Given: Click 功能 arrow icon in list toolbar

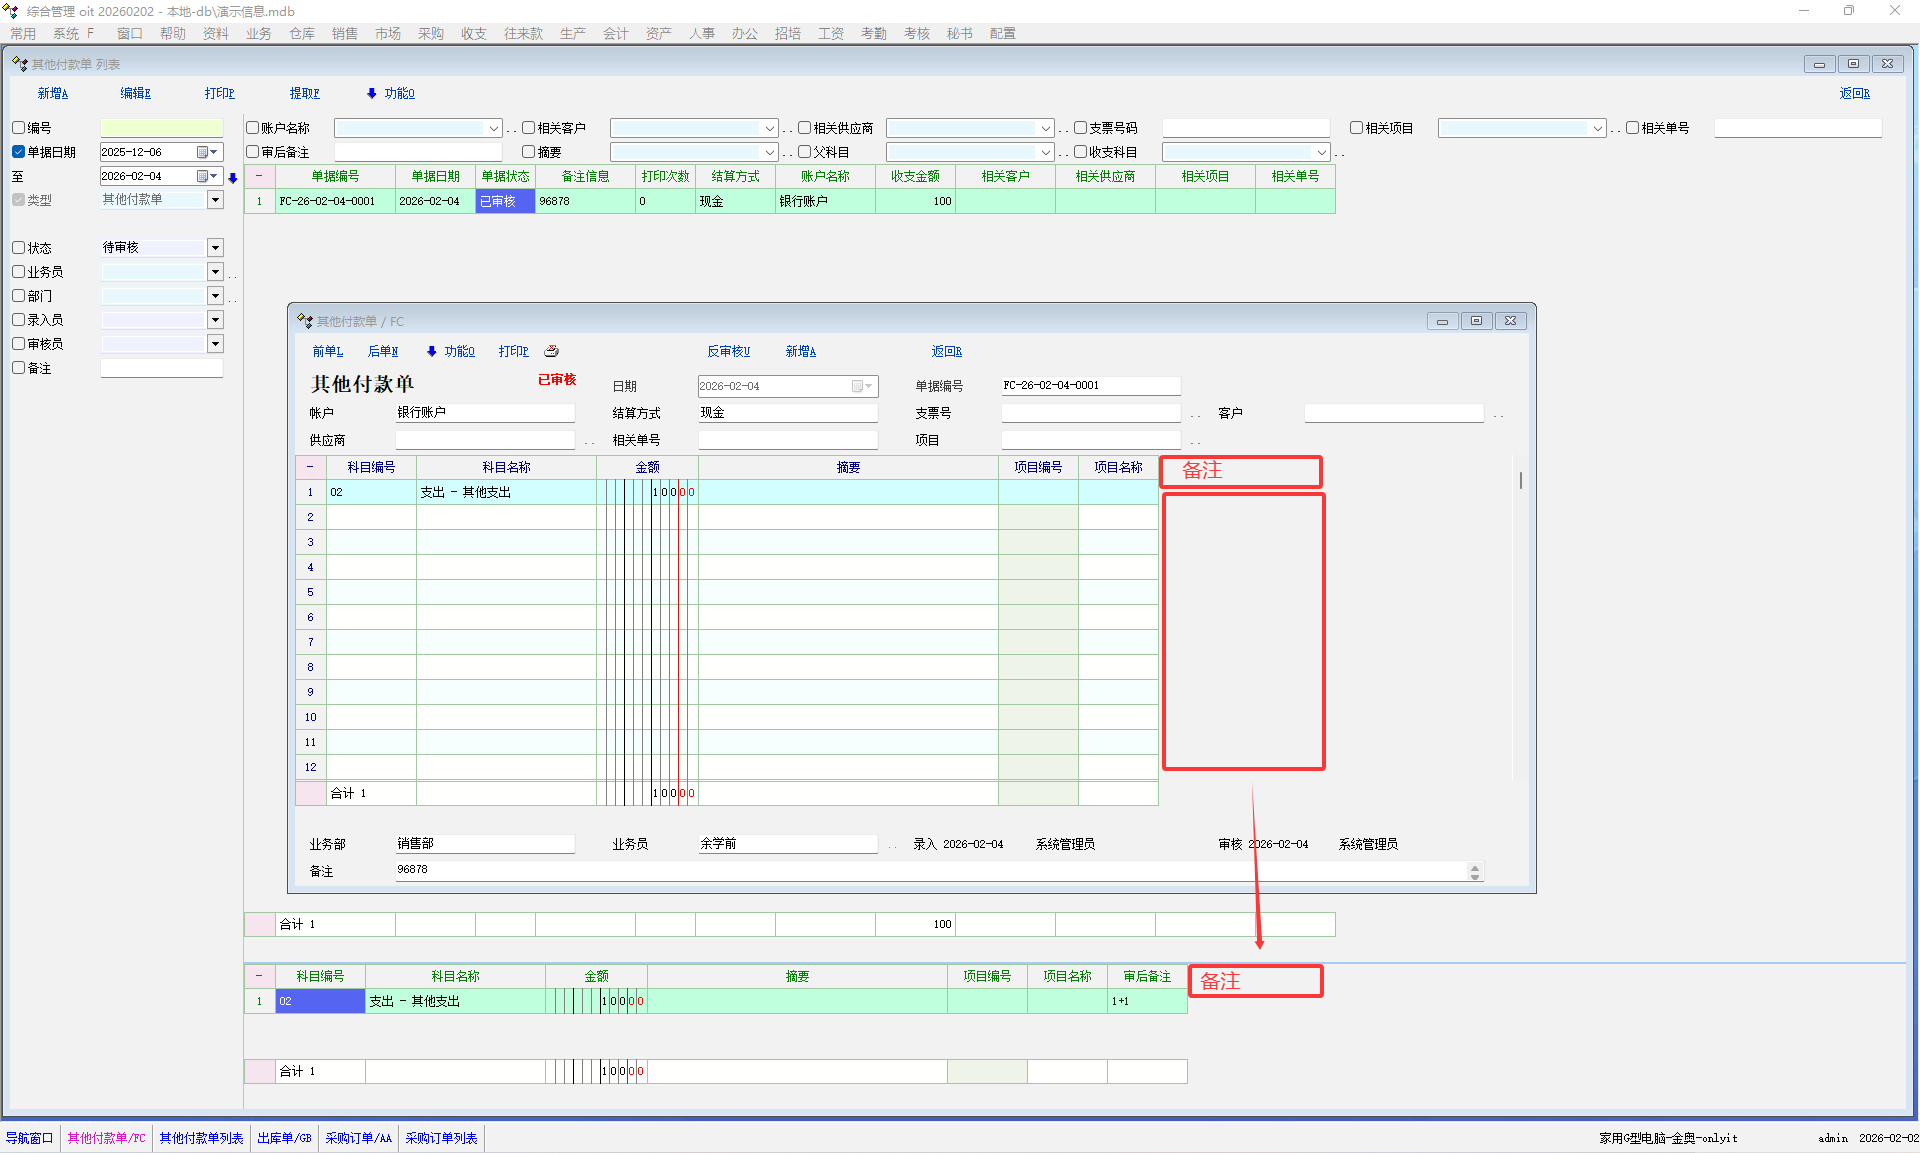Looking at the screenshot, I should (x=372, y=93).
